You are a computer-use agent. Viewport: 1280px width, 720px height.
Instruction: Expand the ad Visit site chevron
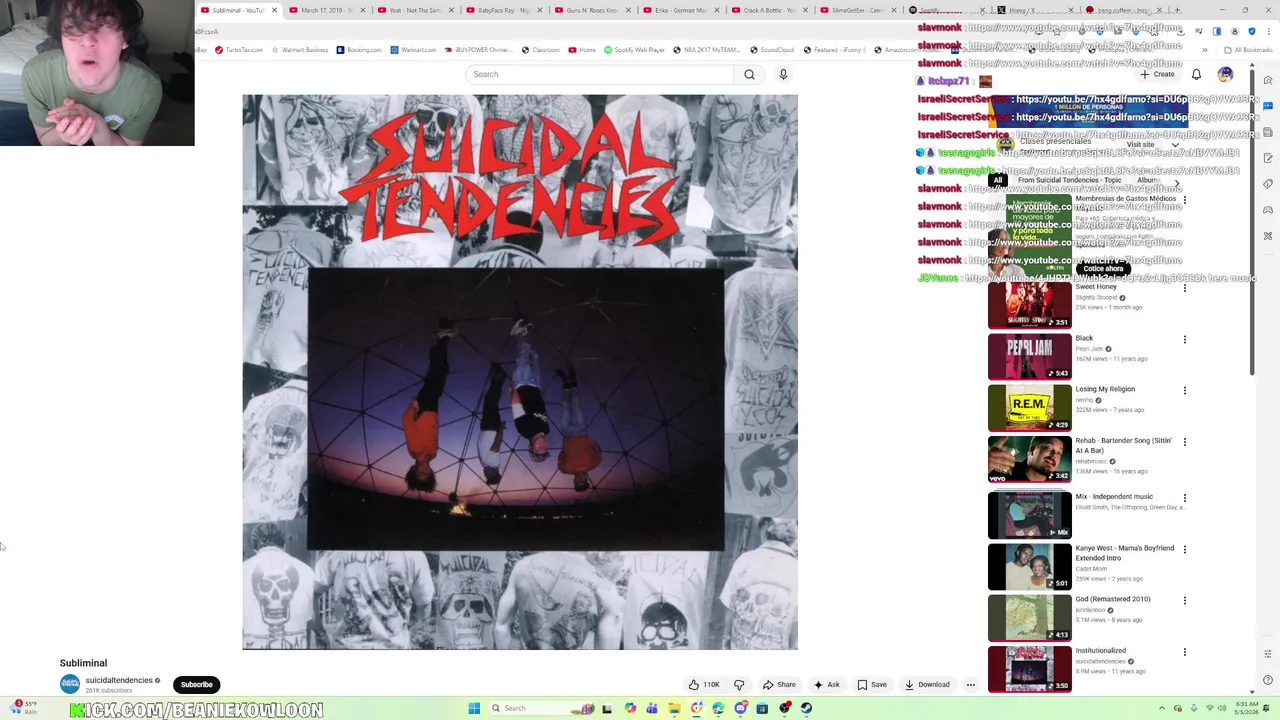[x=1175, y=145]
